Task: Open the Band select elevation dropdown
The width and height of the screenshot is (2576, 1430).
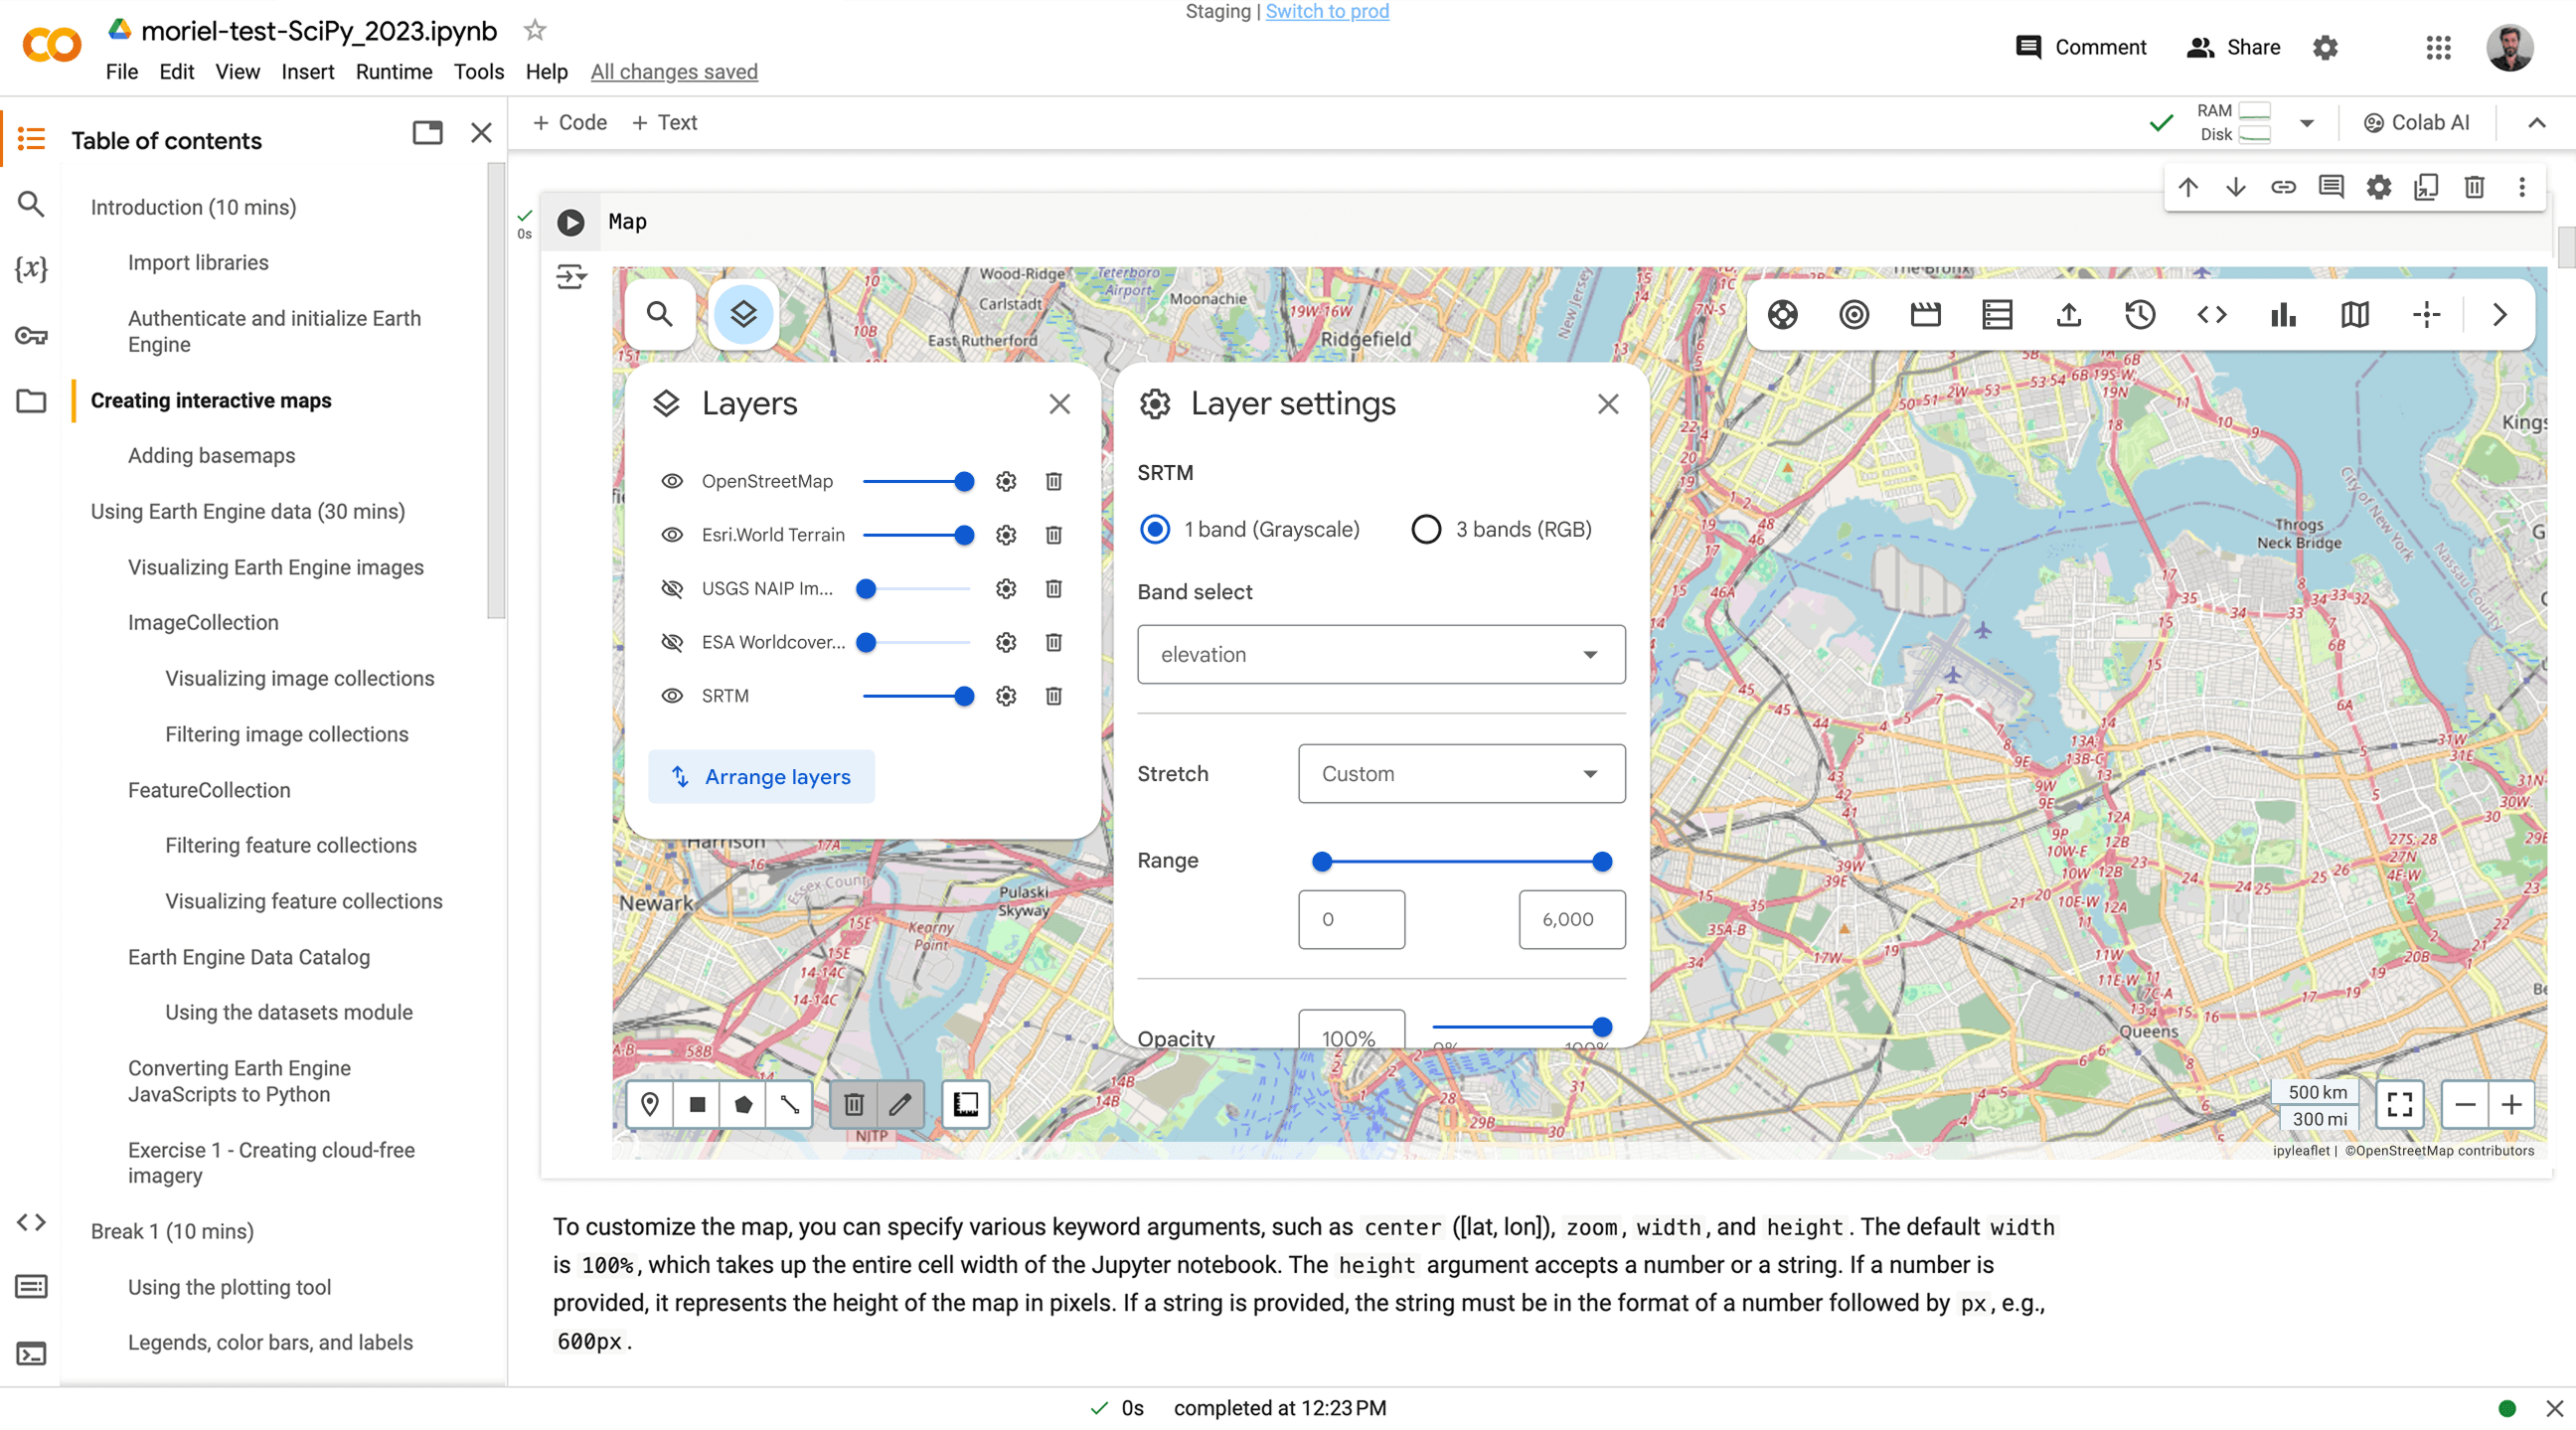Action: coord(1381,655)
